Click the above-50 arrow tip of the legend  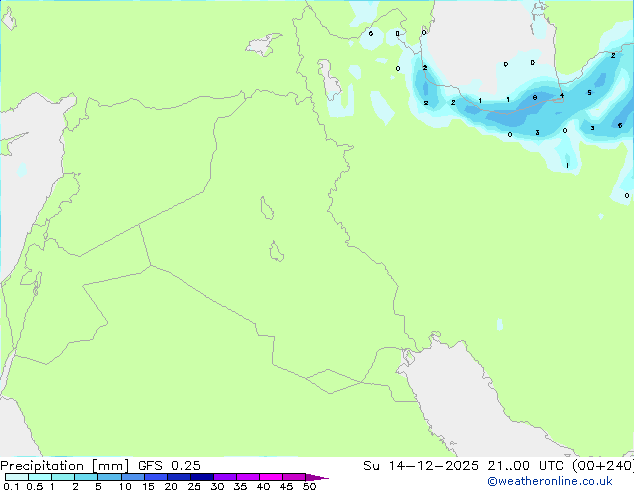[x=317, y=477]
